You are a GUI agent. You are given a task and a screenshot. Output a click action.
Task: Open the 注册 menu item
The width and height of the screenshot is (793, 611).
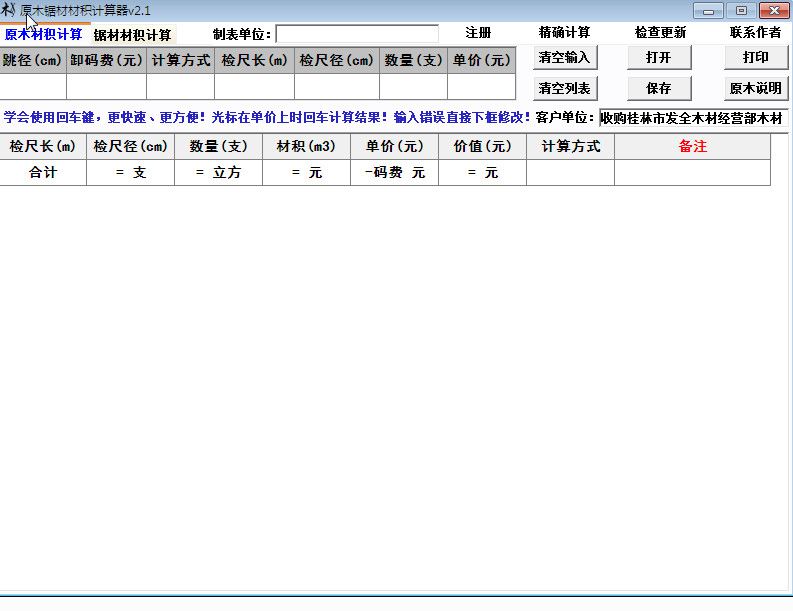click(478, 33)
